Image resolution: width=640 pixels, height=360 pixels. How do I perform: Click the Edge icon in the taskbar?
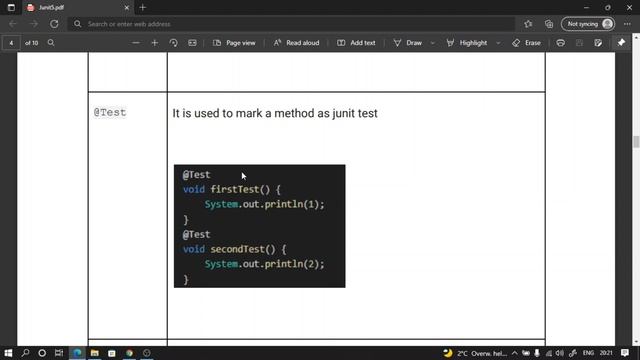click(77, 353)
